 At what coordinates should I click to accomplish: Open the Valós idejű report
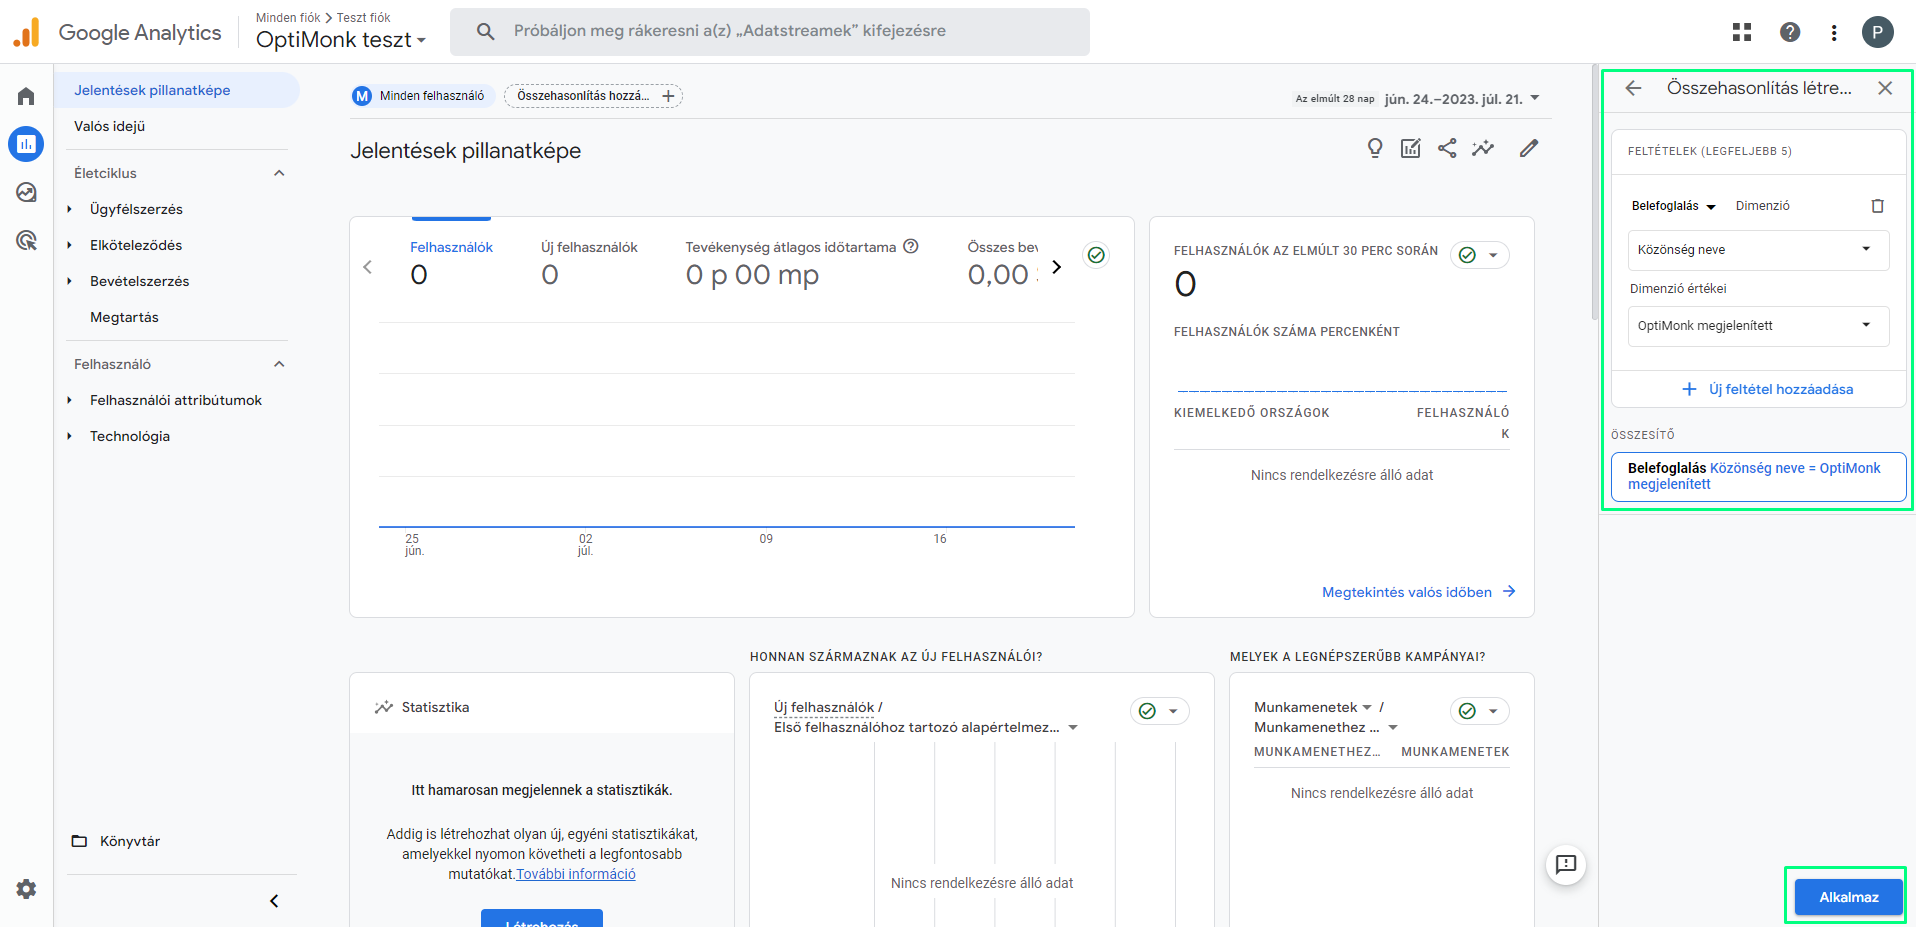pyautogui.click(x=110, y=126)
